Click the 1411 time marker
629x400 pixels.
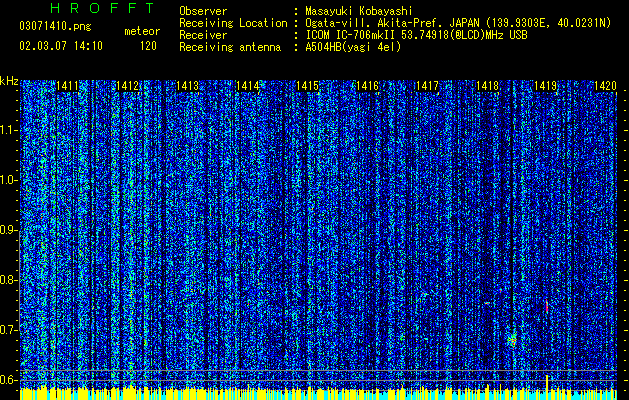[67, 86]
